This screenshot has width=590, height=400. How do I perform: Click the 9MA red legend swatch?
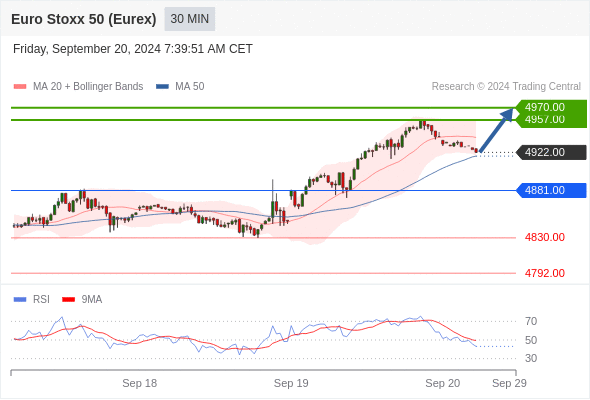tap(68, 300)
